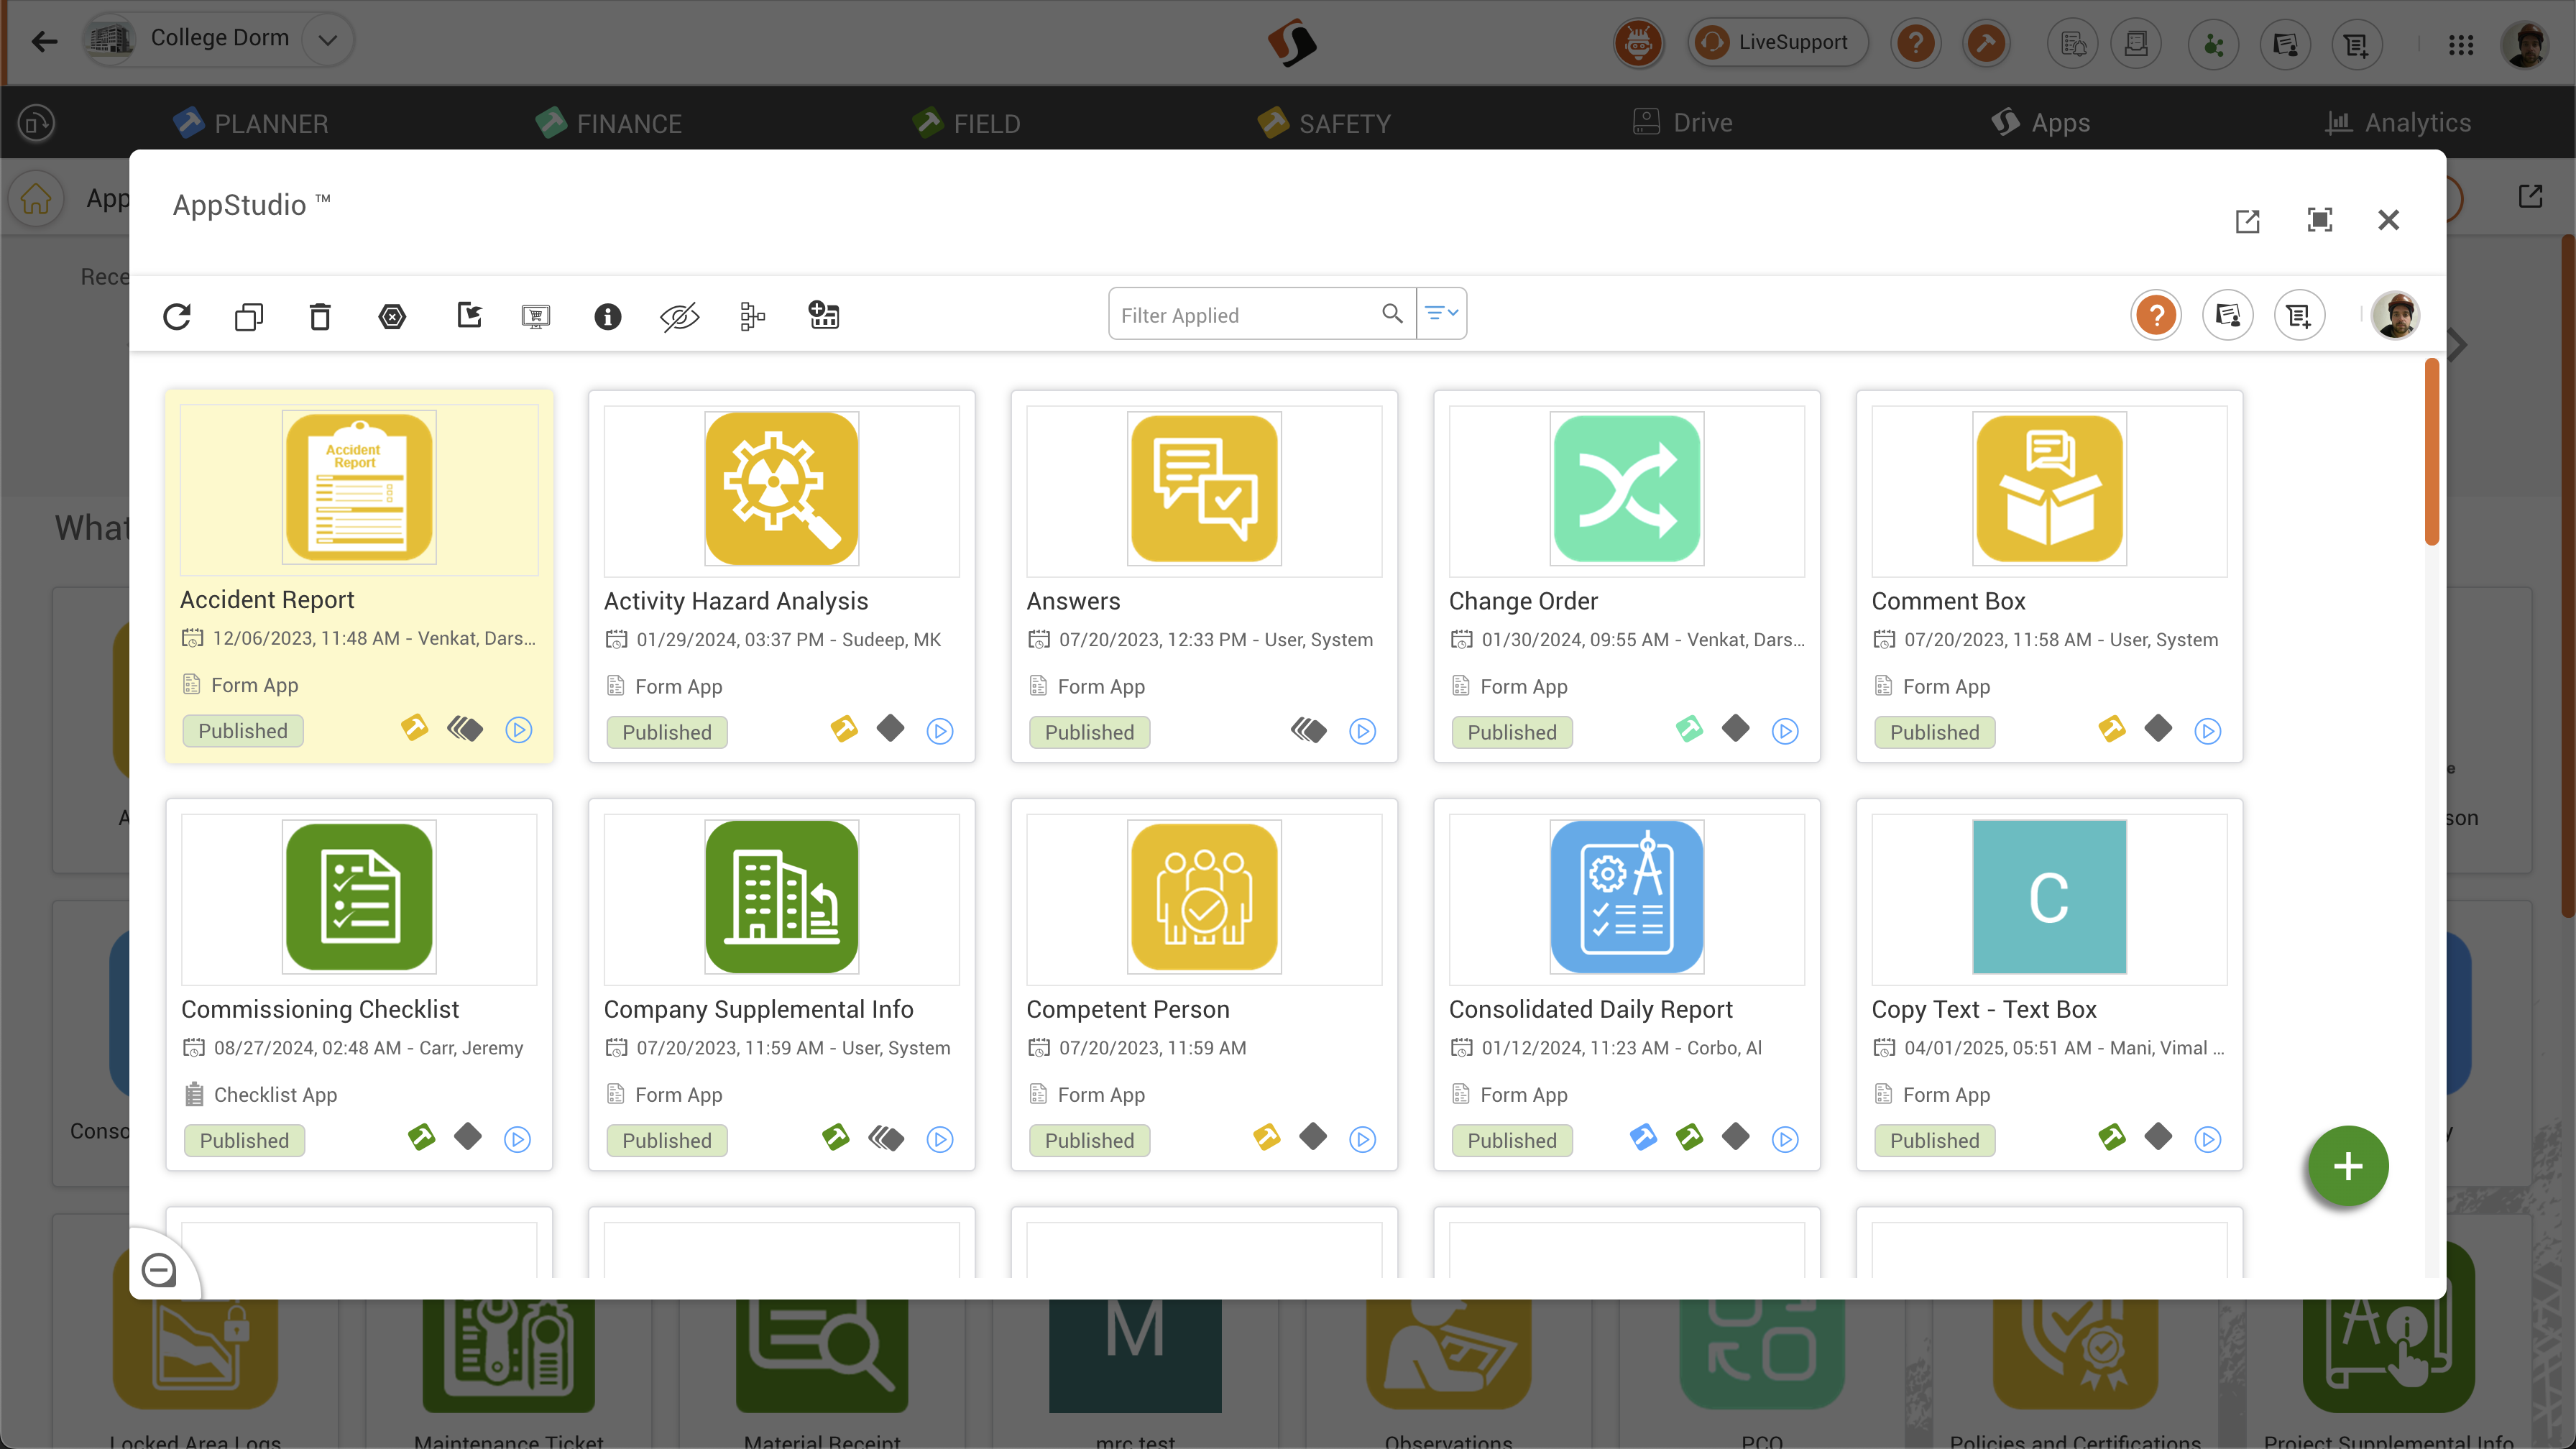Open the filter options dropdown
2576x1449 pixels.
click(x=1441, y=314)
